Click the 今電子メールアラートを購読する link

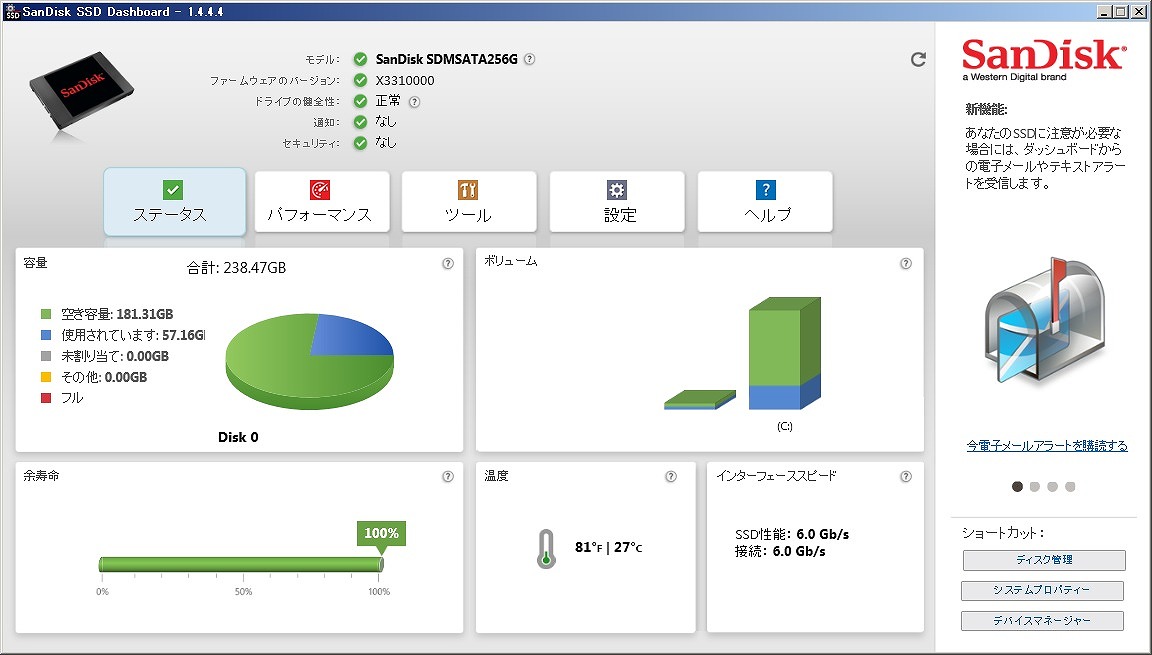[x=1047, y=446]
